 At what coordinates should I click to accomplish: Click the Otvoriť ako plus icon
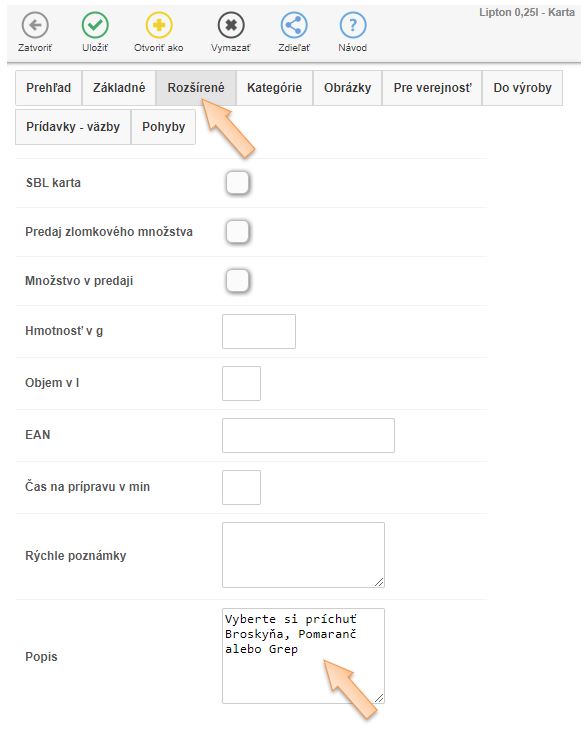tap(159, 25)
